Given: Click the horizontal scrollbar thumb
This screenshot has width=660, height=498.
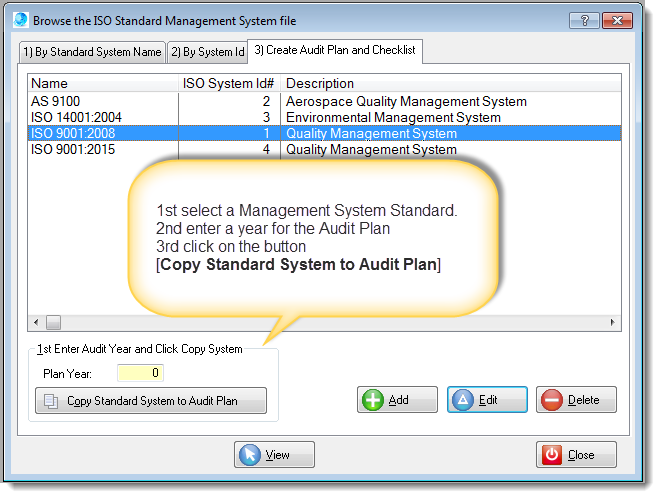Looking at the screenshot, I should click(53, 323).
